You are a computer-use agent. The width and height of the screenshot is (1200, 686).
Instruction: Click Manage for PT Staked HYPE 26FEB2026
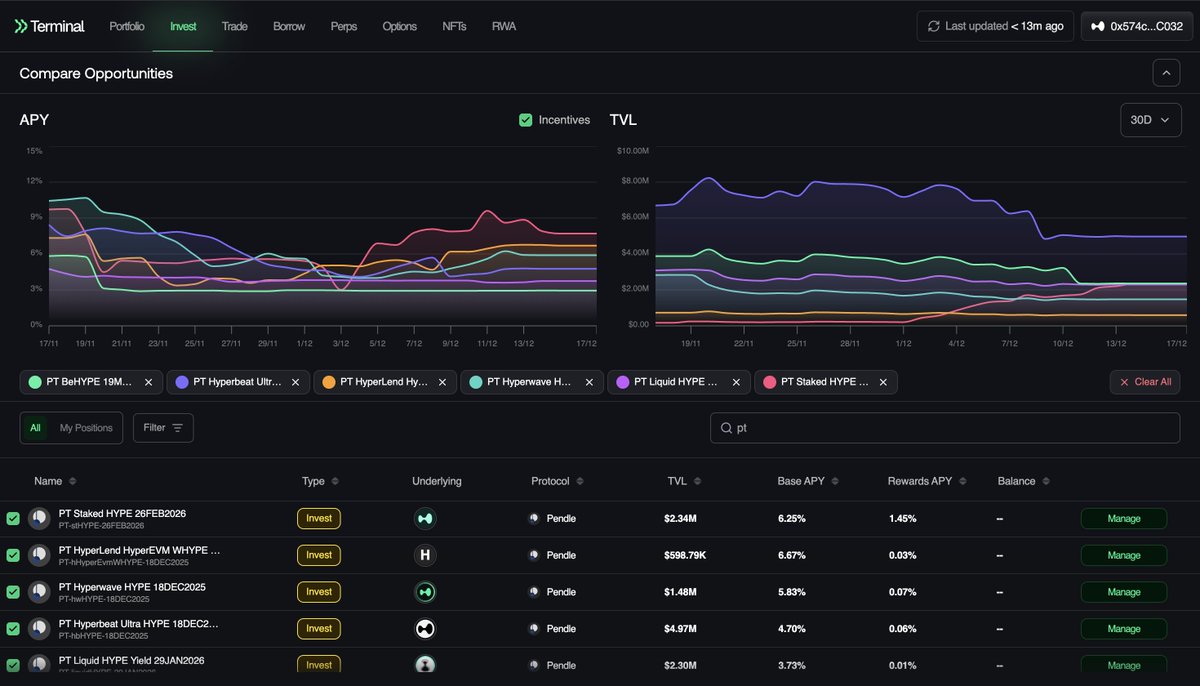pyautogui.click(x=1124, y=519)
